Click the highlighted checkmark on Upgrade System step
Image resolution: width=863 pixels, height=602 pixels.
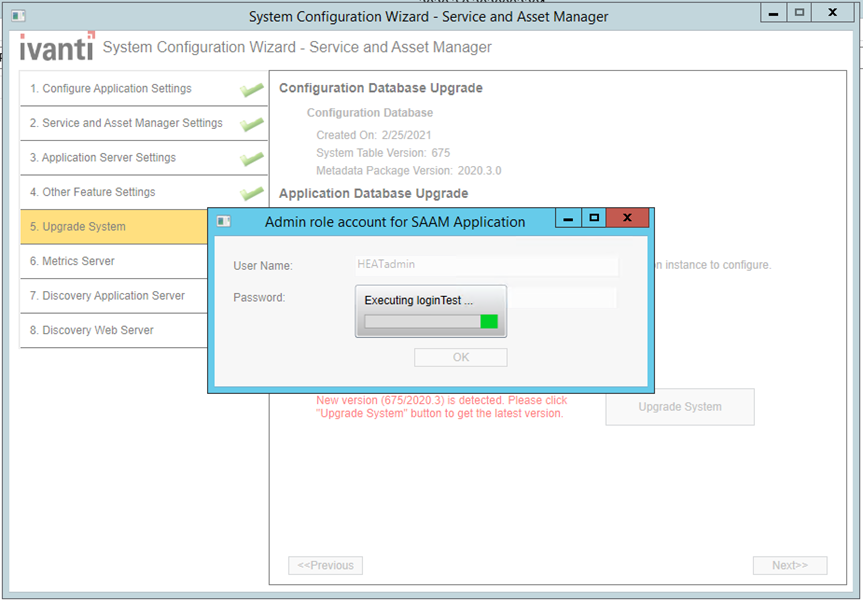252,227
